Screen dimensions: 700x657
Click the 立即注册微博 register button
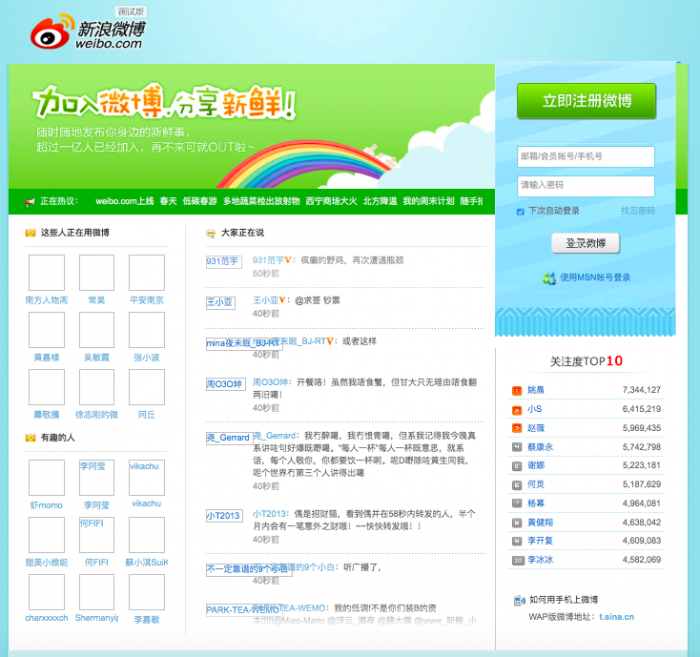pos(586,101)
